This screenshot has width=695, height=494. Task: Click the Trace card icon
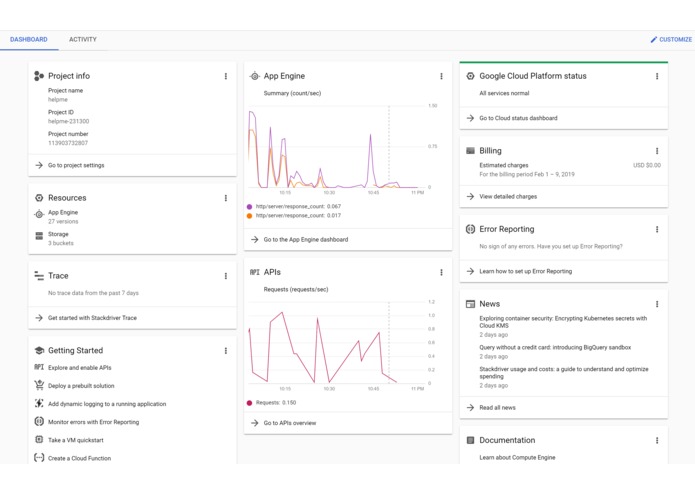click(x=39, y=276)
